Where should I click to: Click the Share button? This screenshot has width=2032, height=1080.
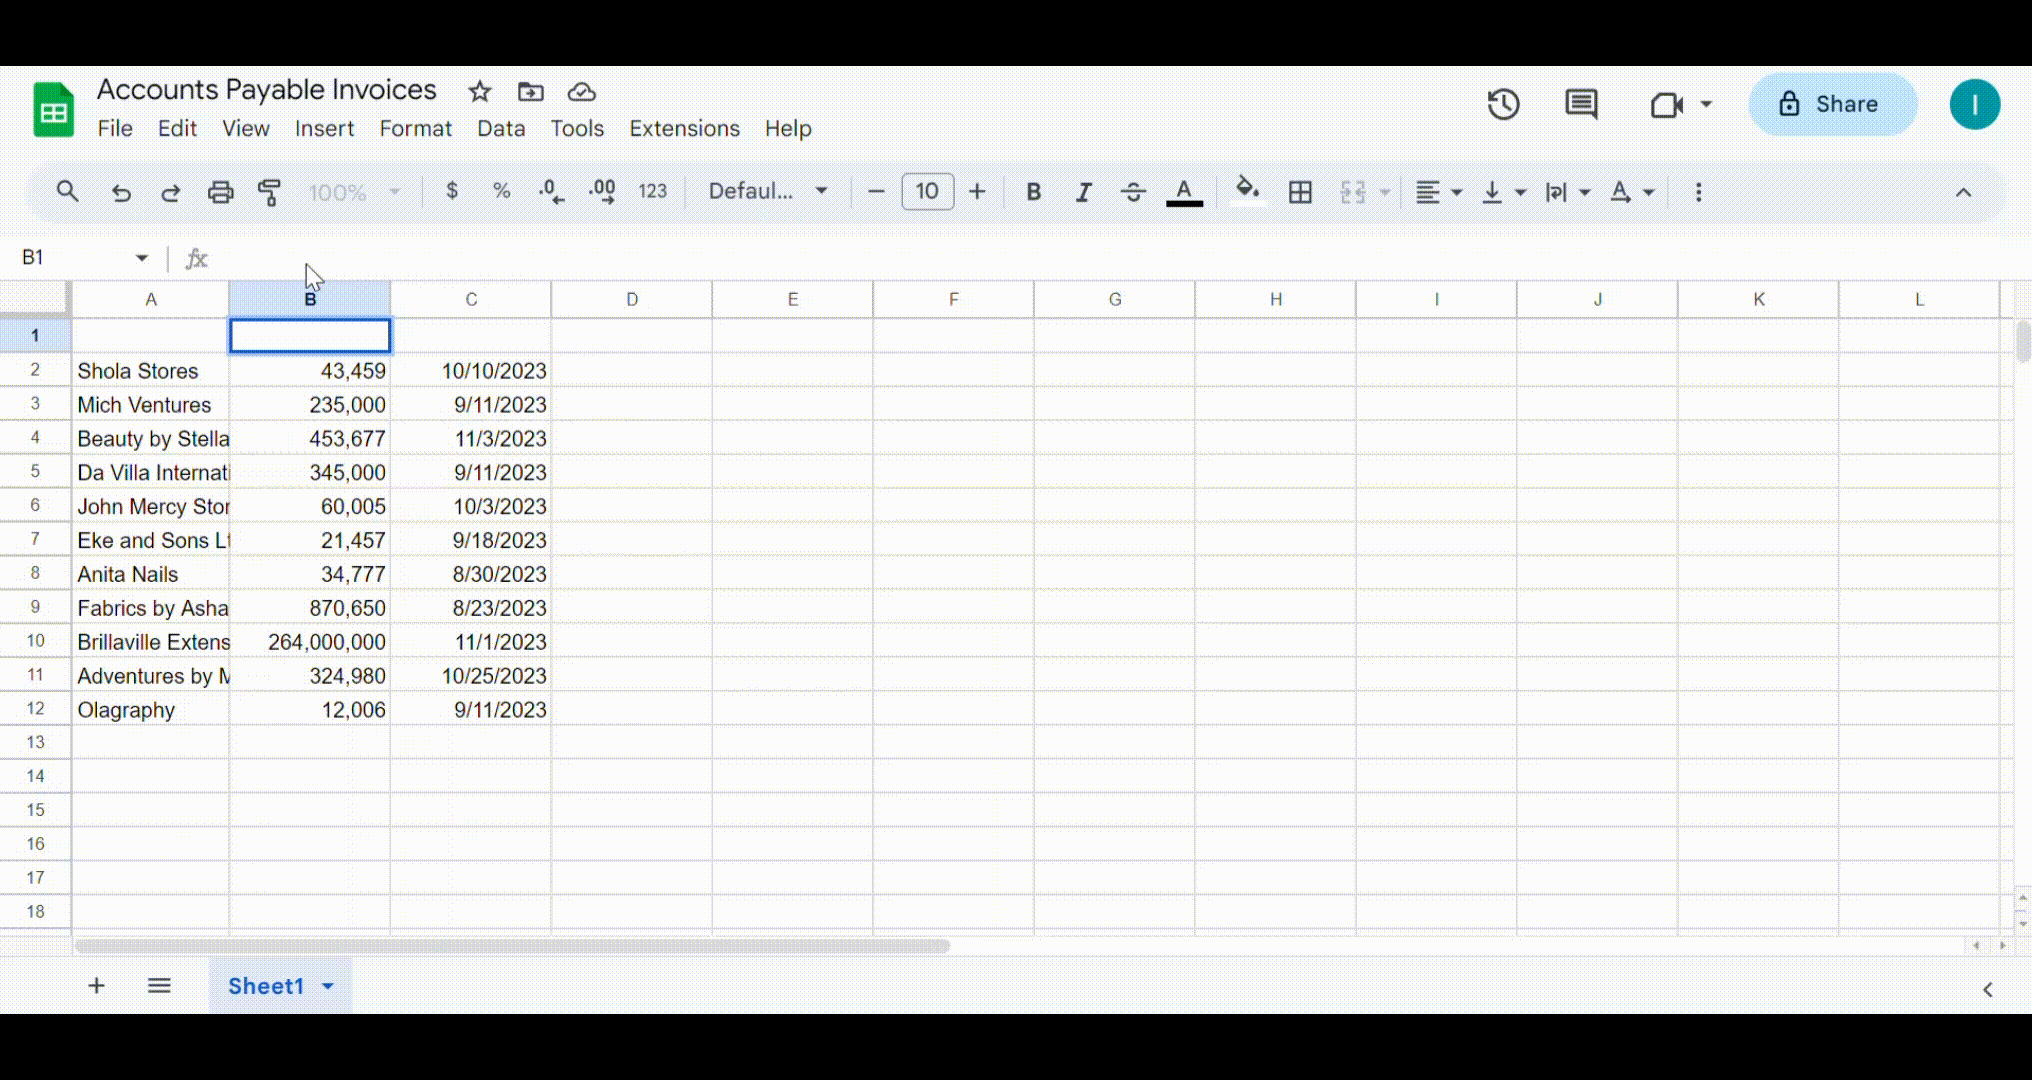(x=1834, y=103)
